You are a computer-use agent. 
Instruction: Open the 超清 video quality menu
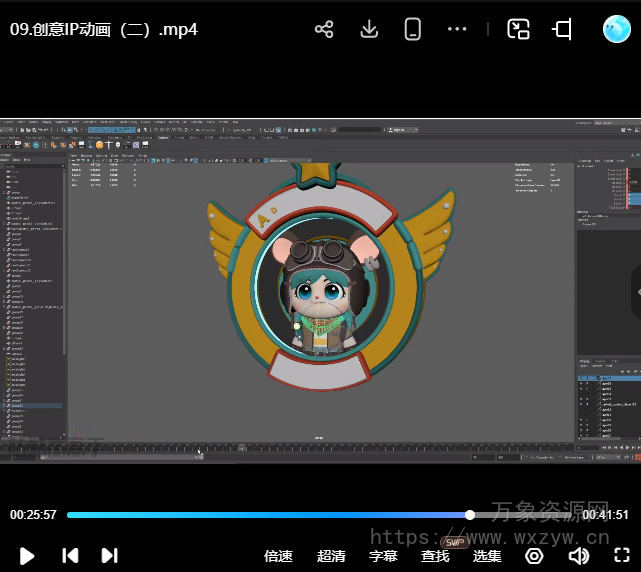tap(331, 556)
